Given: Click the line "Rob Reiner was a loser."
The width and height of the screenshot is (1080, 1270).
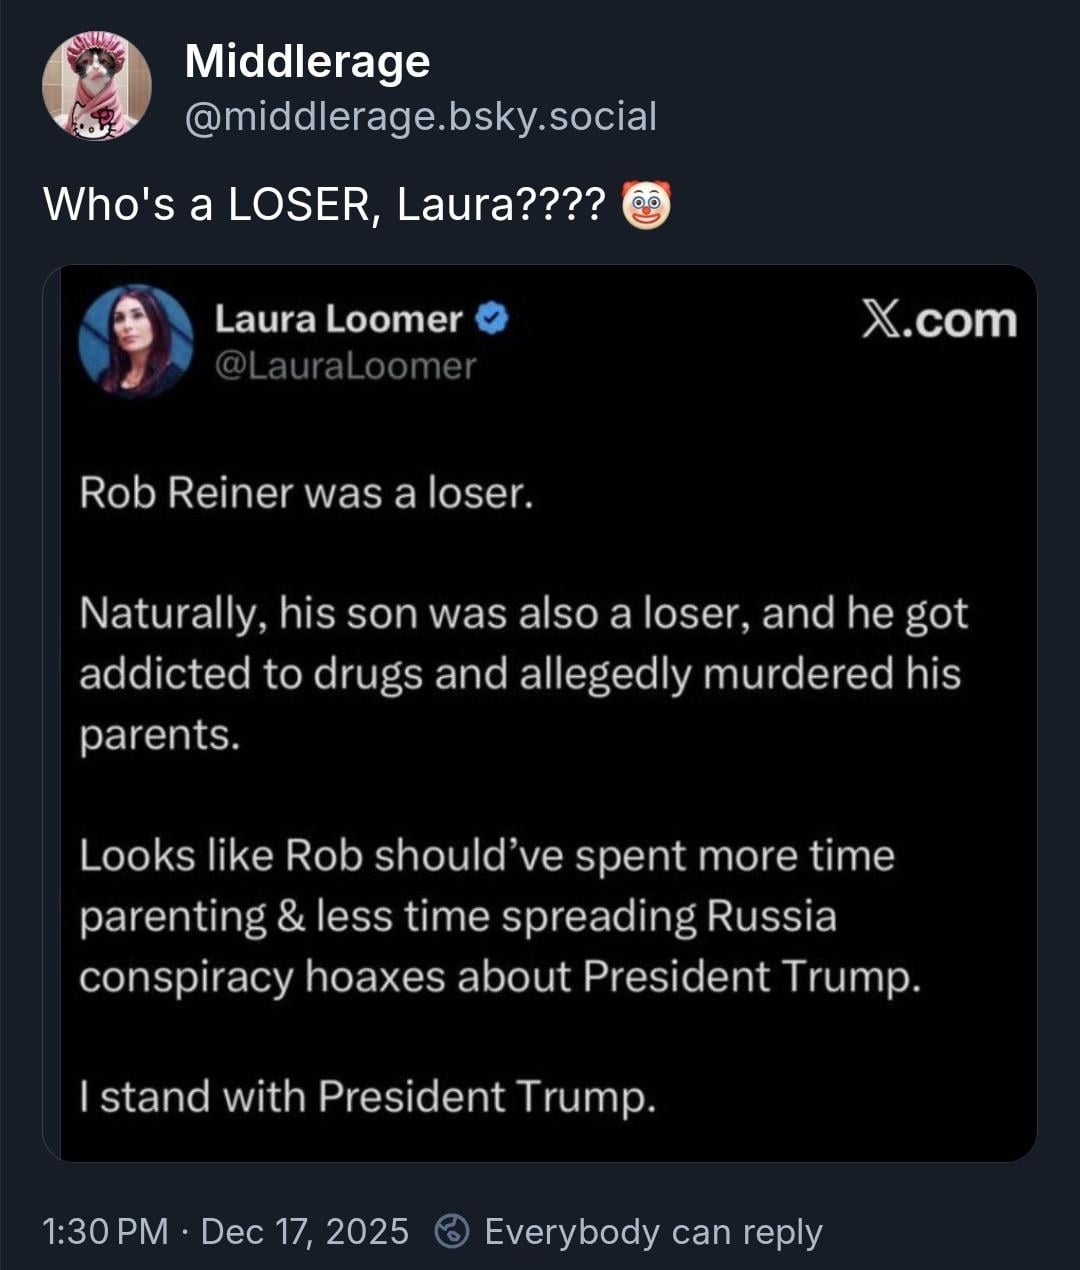Looking at the screenshot, I should pyautogui.click(x=306, y=493).
